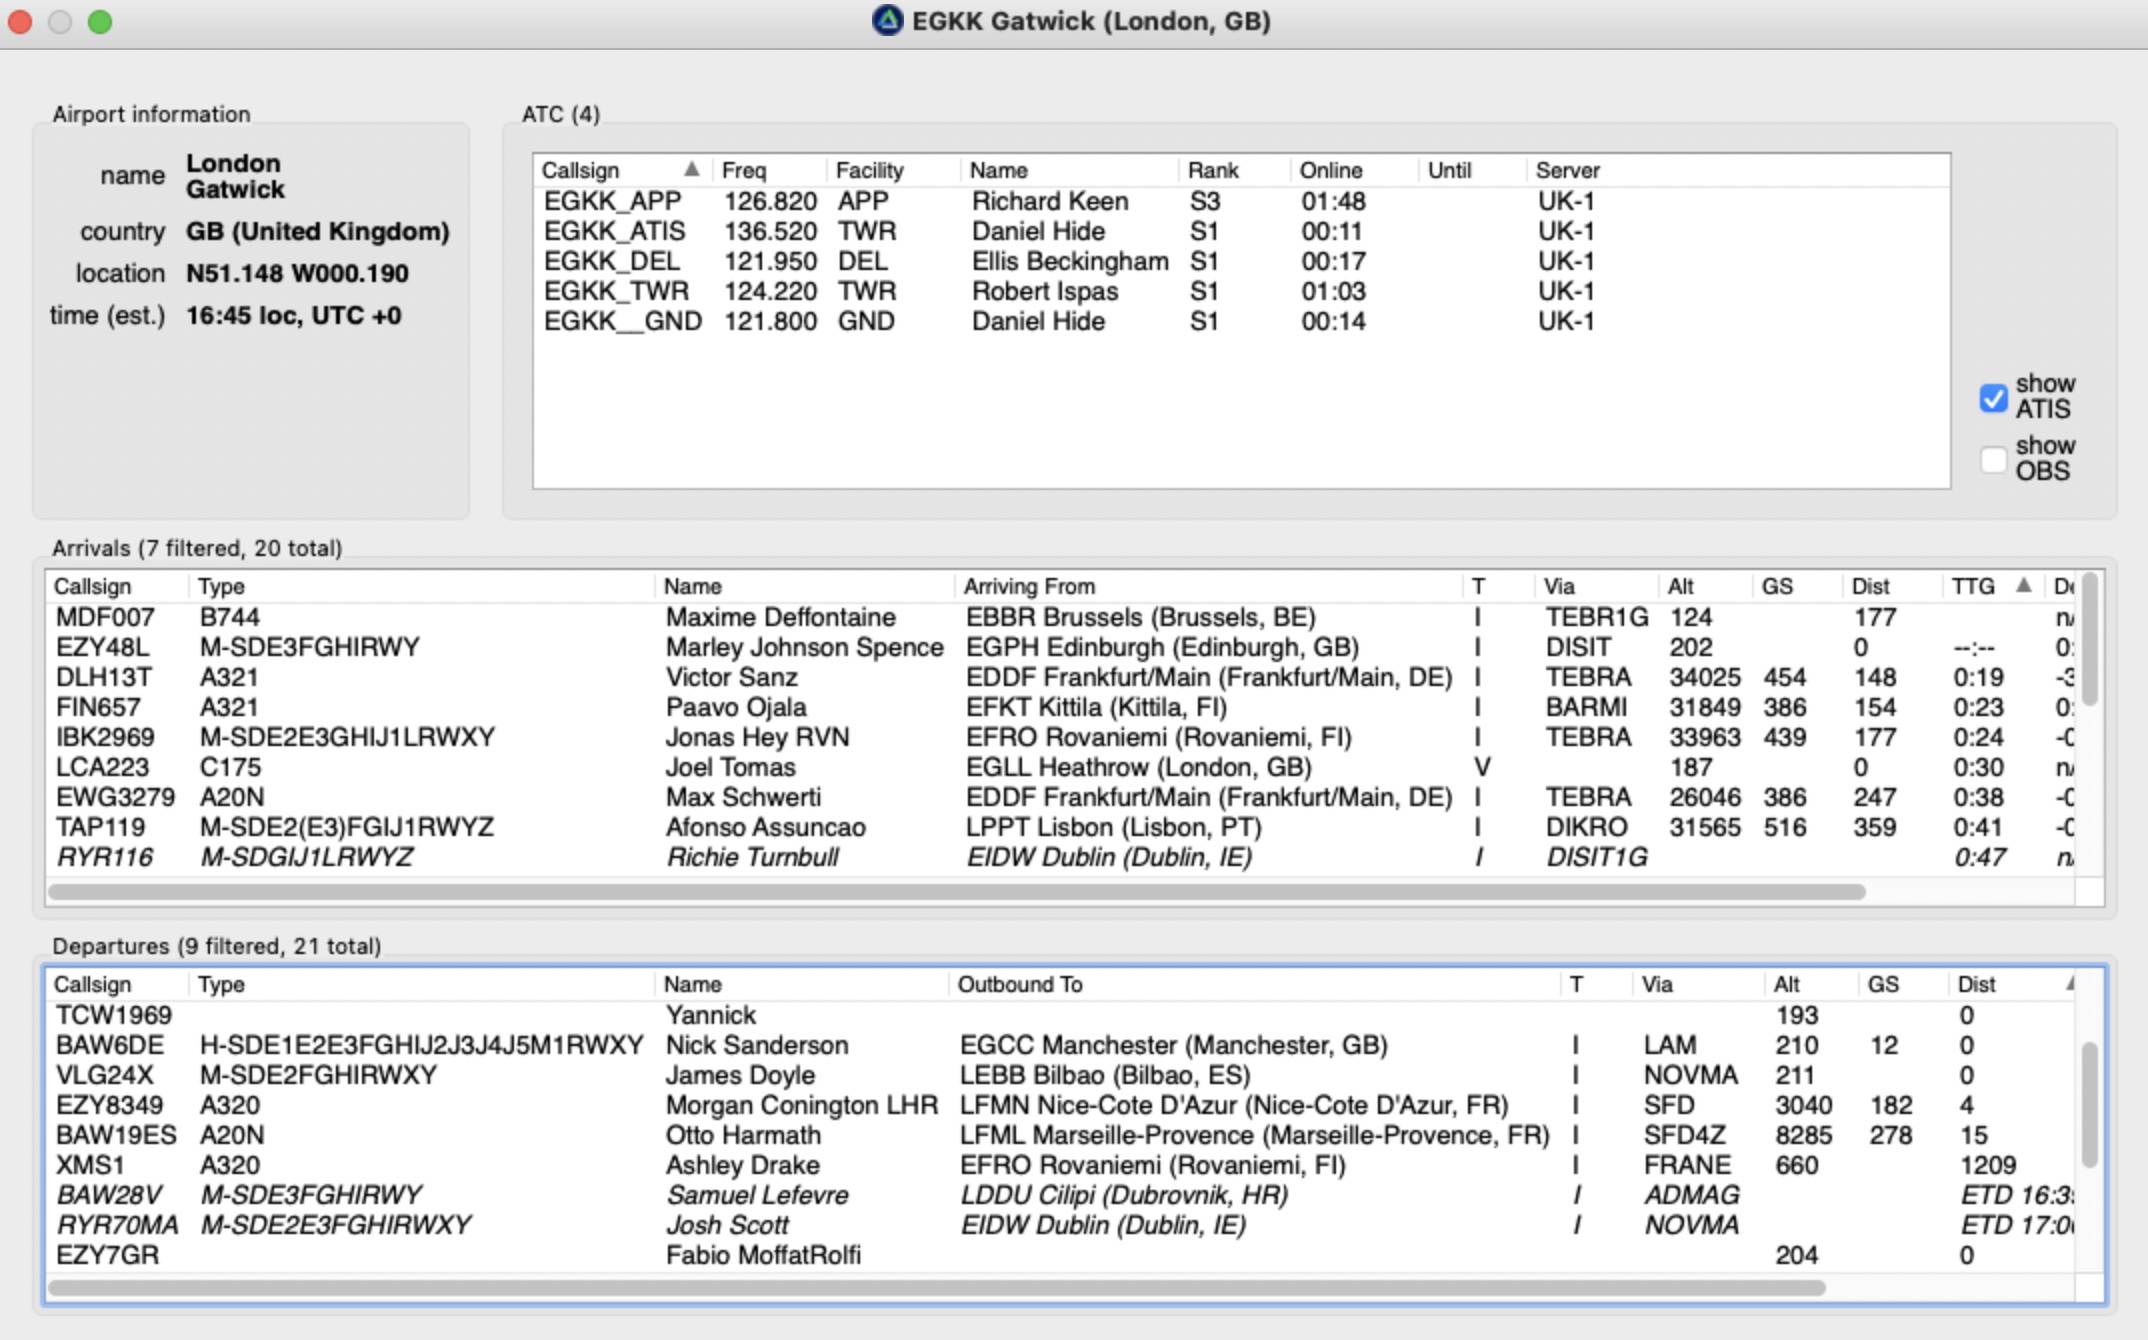Click the TTG sort arrow in Arrivals
Screen dimensions: 2148x1340
(2023, 585)
